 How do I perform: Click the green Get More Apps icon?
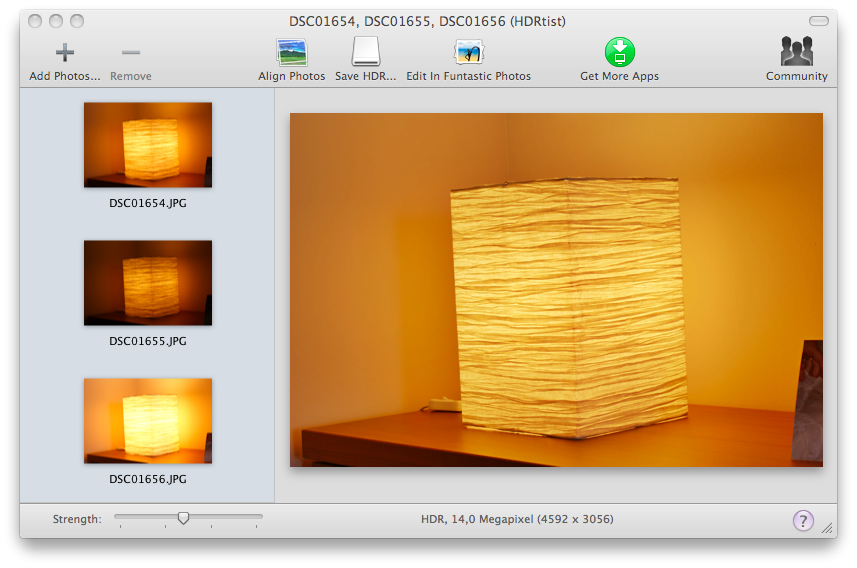pyautogui.click(x=619, y=53)
